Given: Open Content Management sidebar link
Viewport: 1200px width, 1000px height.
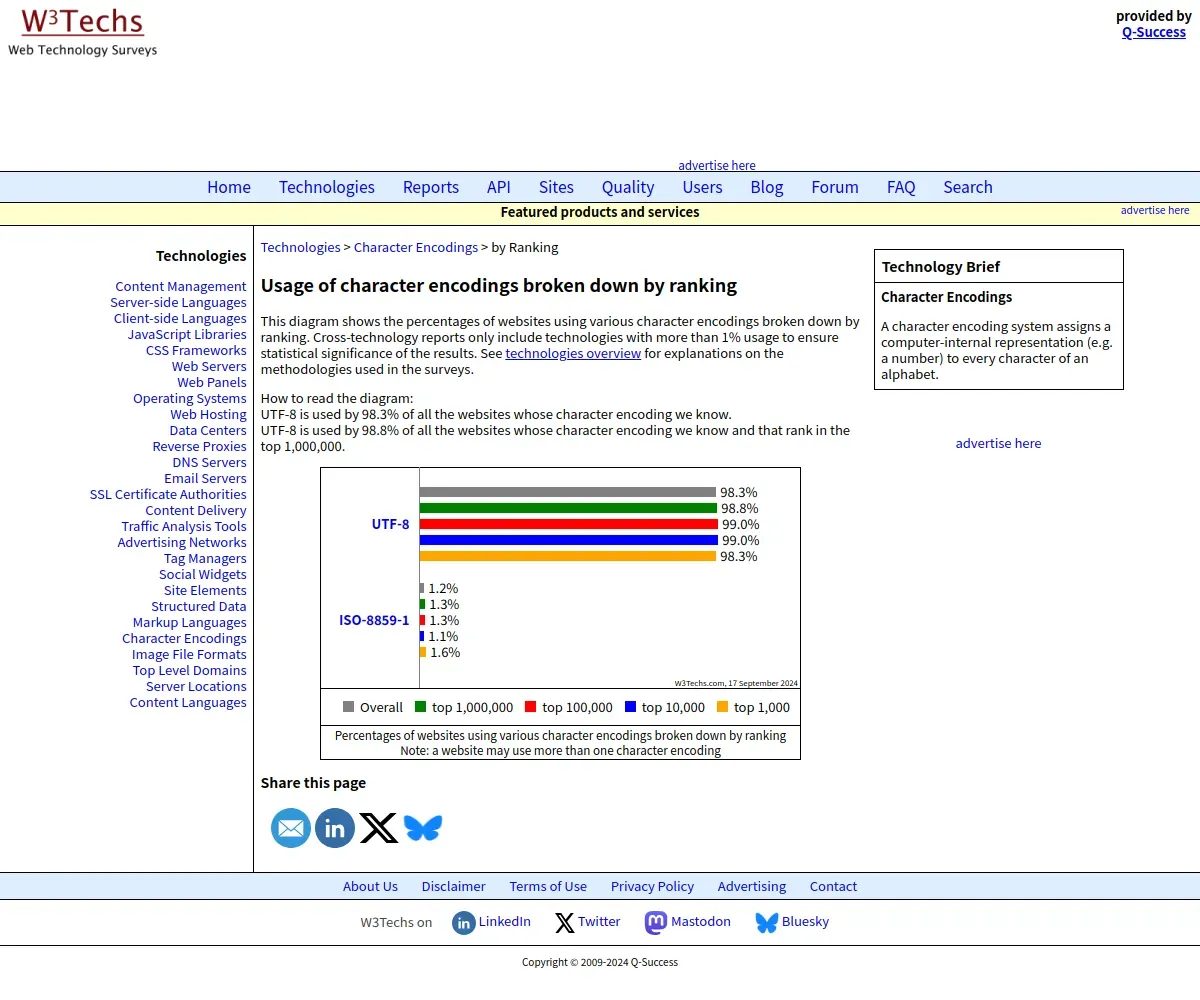Looking at the screenshot, I should (x=181, y=286).
